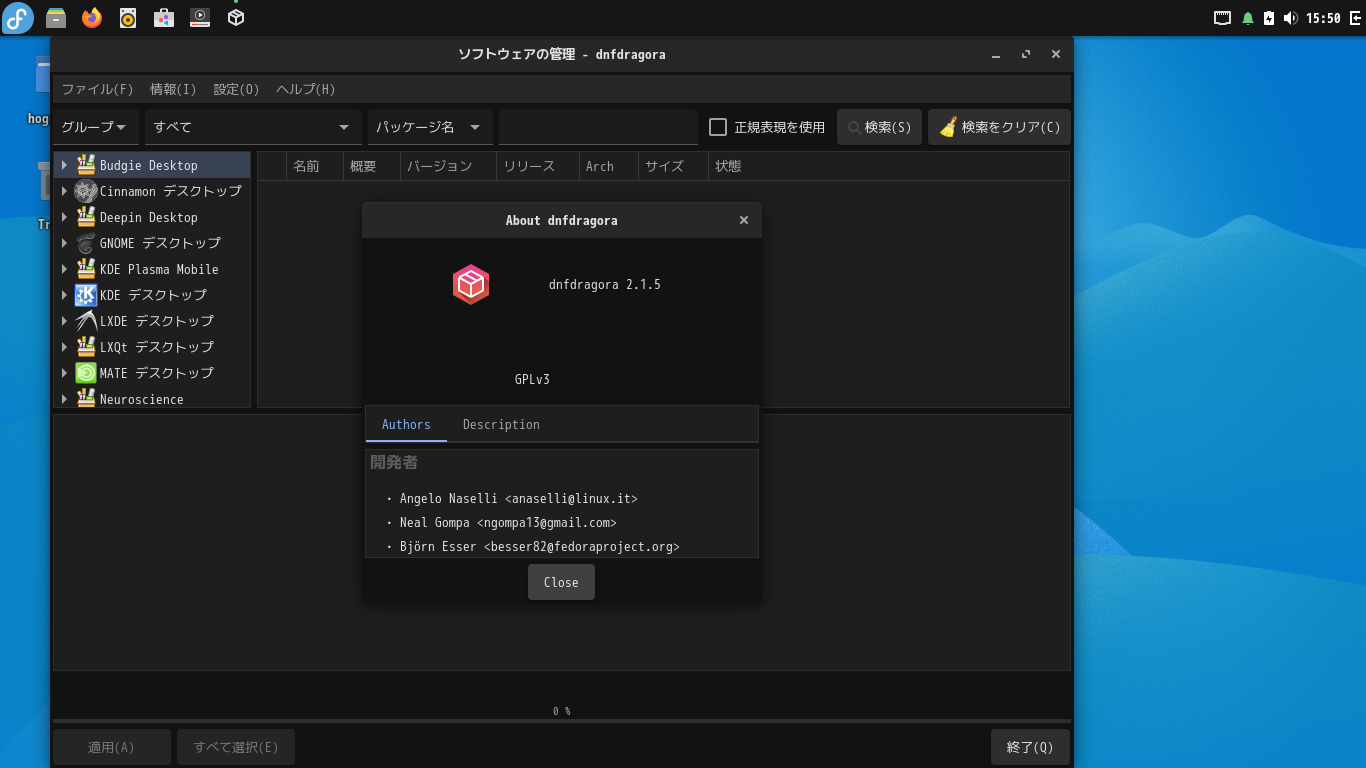Select the KDE デスクトップ gear icon
This screenshot has height=768, width=1366.
tap(86, 295)
